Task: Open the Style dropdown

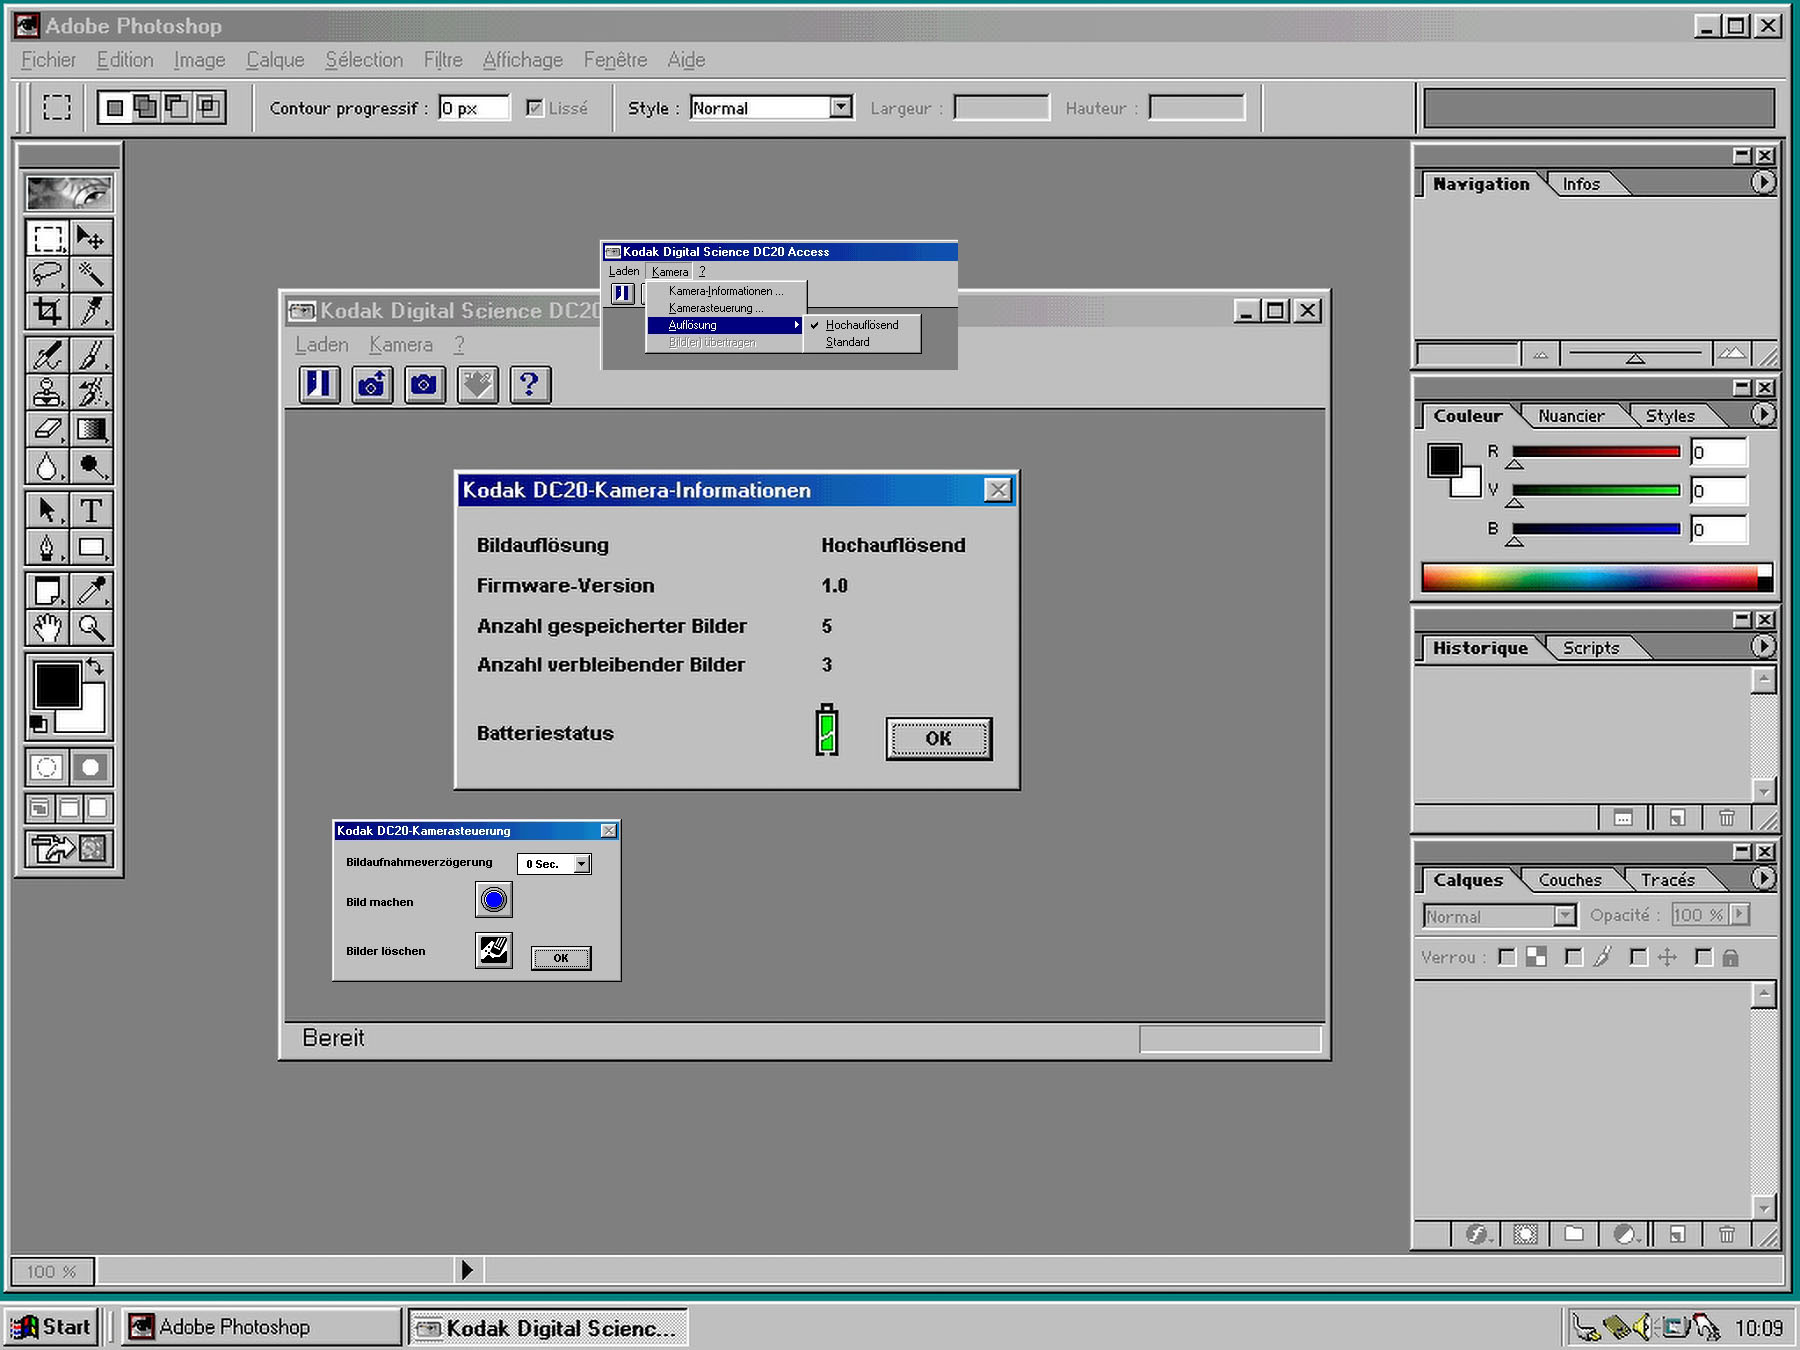Action: 841,107
